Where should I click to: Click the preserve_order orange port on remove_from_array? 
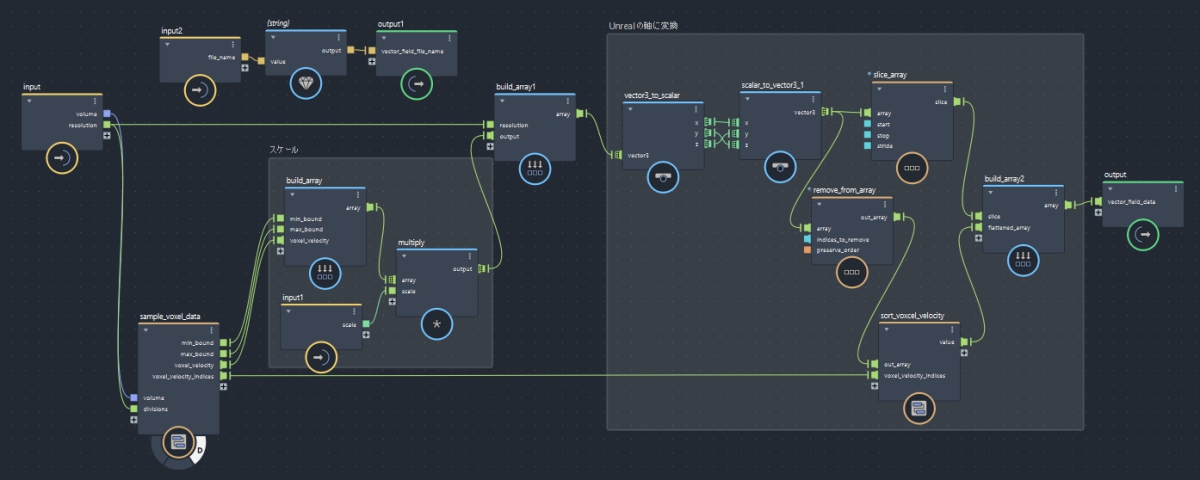tap(808, 250)
